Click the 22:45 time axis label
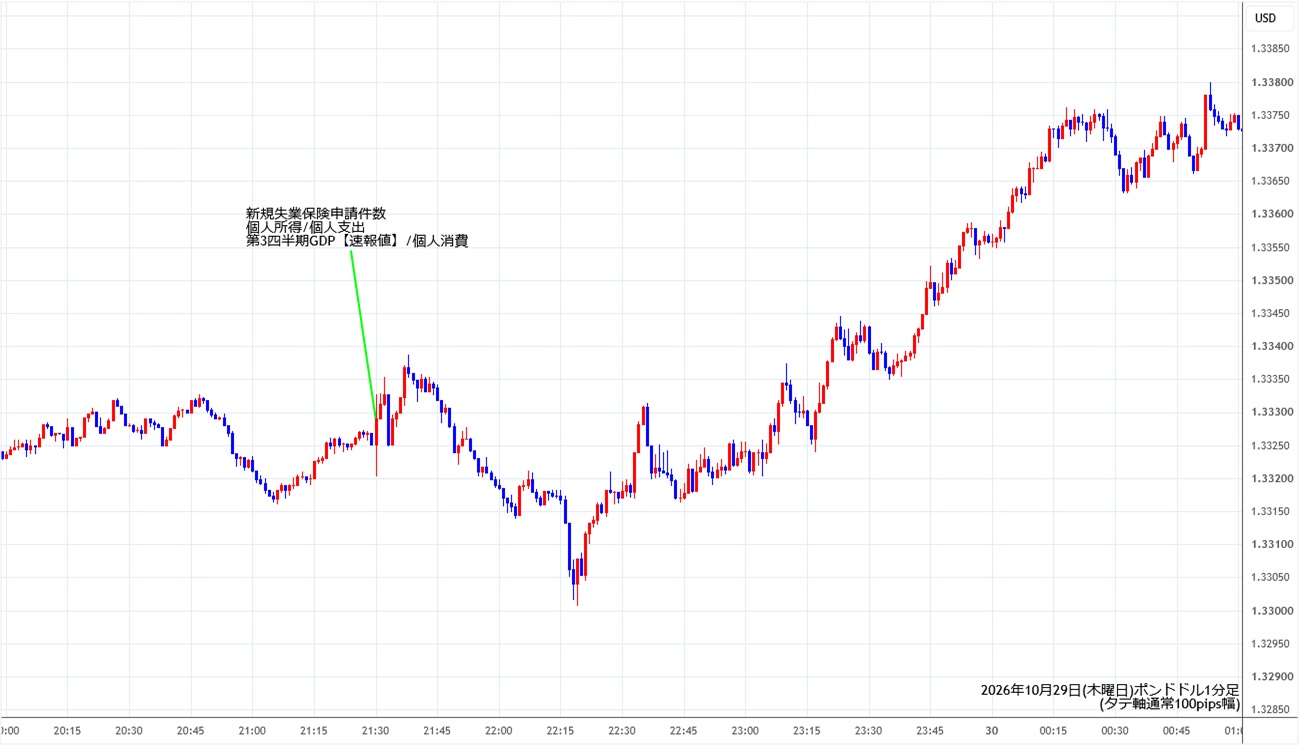The height and width of the screenshot is (745, 1300). click(x=684, y=731)
